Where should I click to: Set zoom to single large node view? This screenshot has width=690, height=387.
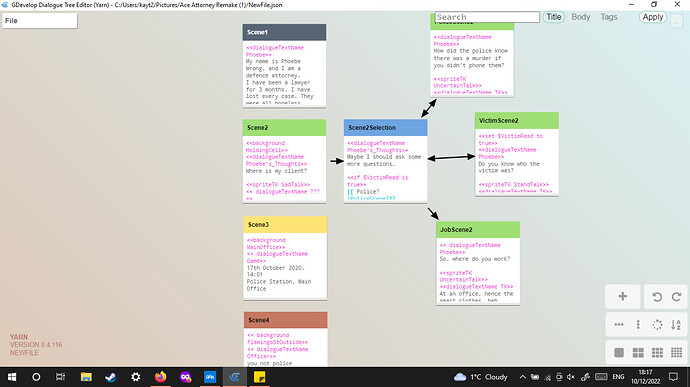(619, 353)
